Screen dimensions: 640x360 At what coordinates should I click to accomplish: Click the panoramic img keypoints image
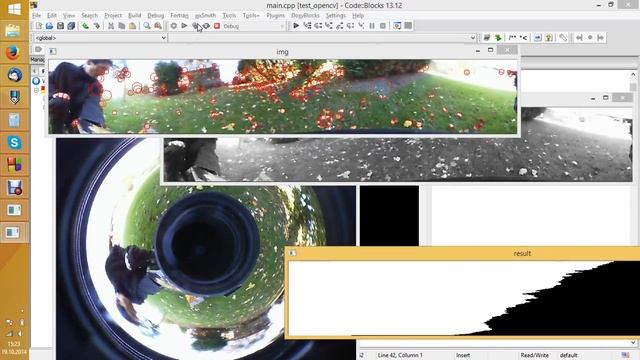pos(282,96)
